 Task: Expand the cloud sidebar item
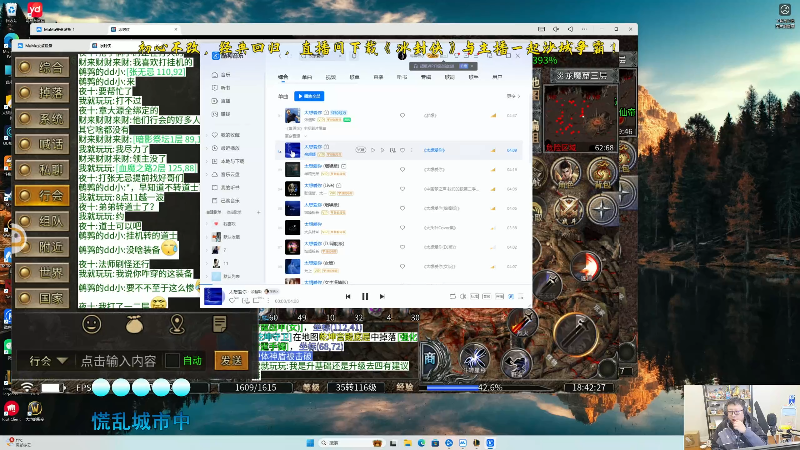[x=224, y=174]
